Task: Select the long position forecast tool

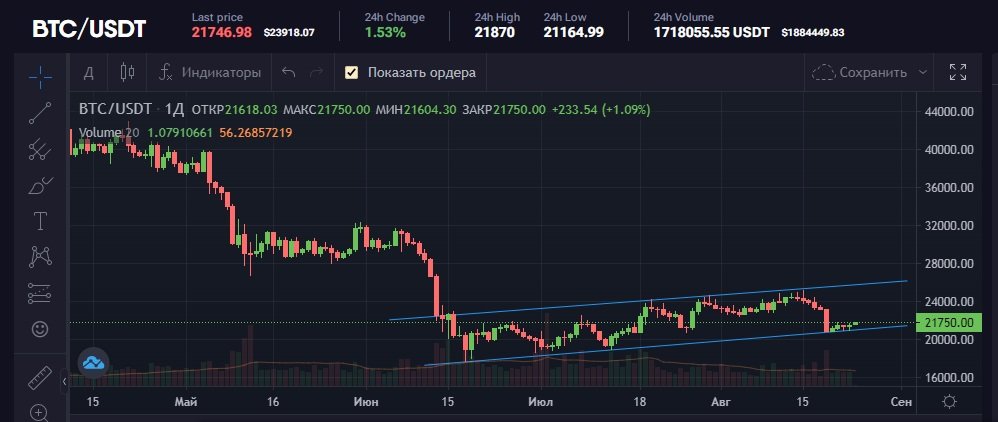Action: [40, 293]
